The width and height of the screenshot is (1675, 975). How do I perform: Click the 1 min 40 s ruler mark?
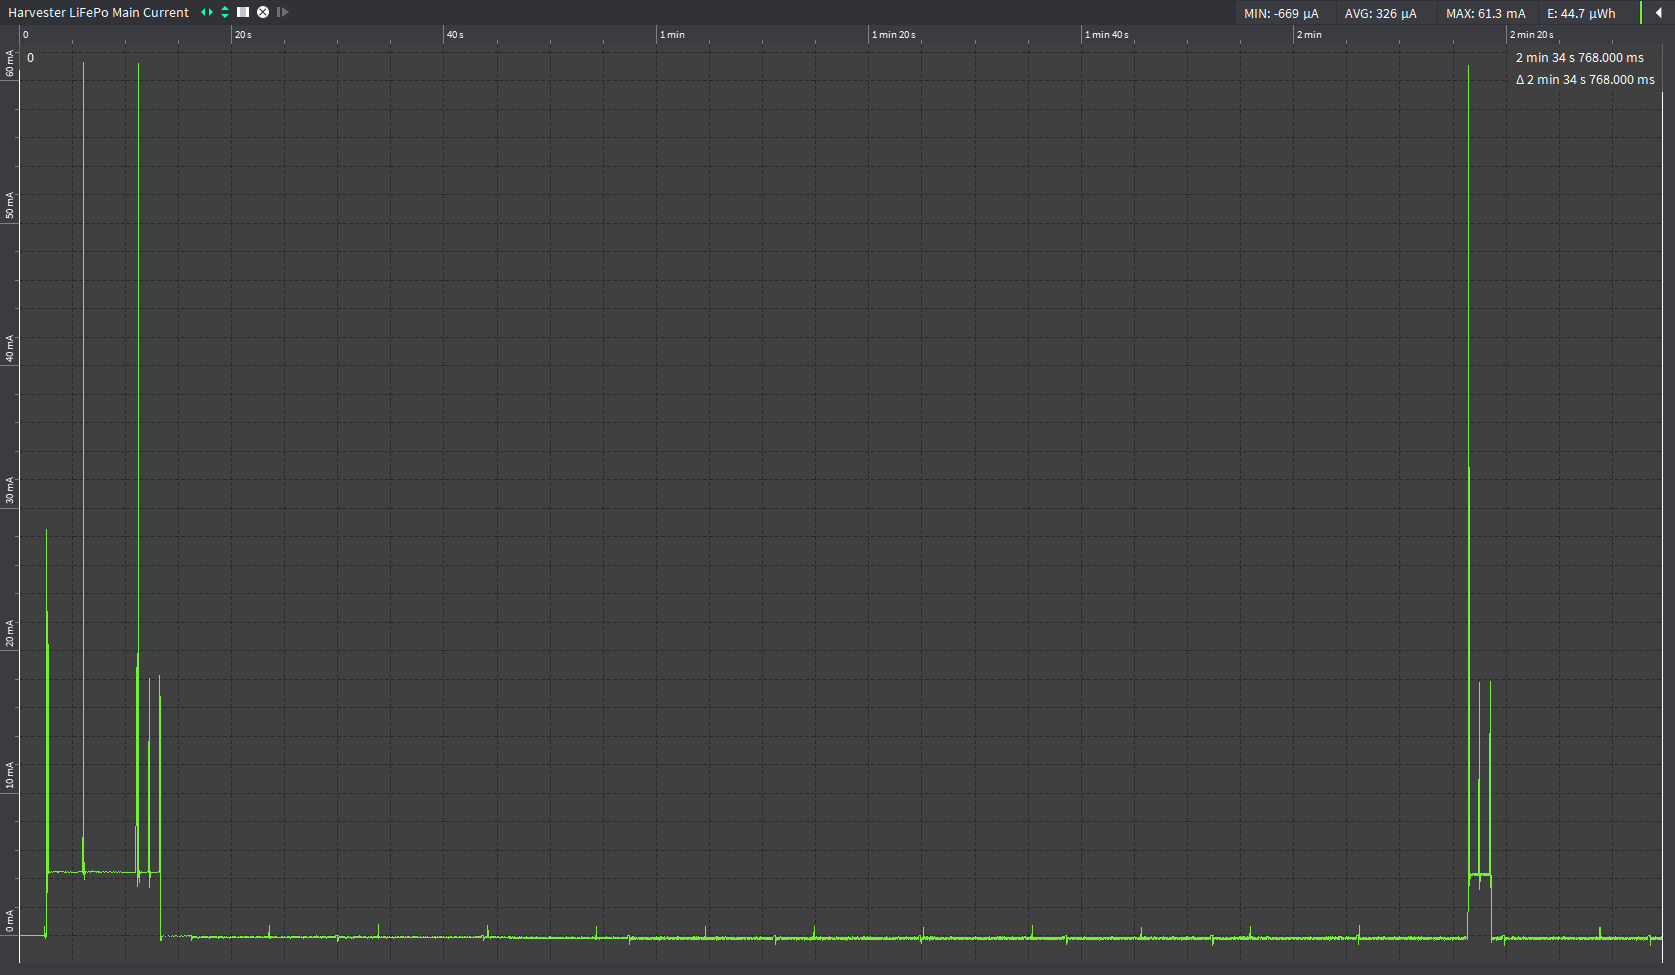(1107, 35)
